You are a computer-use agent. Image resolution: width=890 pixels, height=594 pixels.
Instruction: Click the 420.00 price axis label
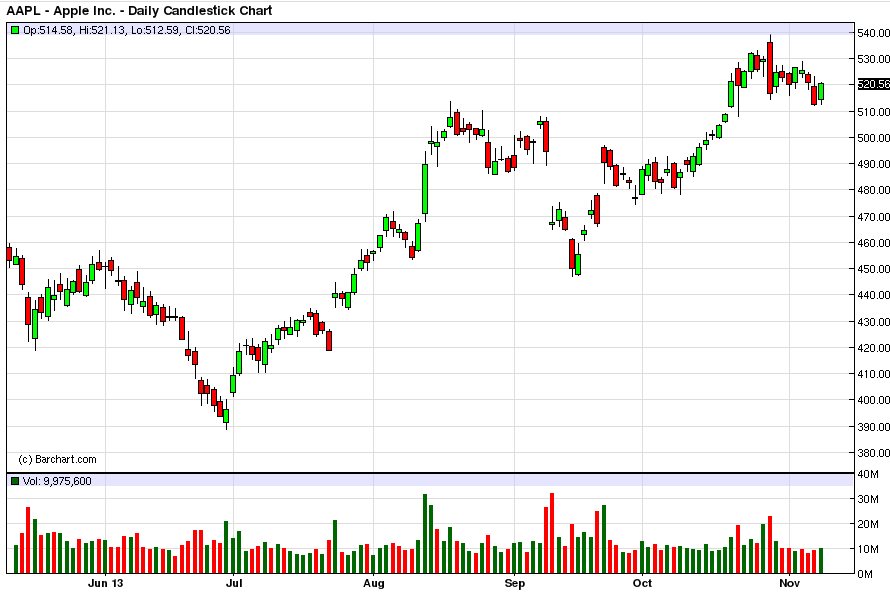point(874,348)
